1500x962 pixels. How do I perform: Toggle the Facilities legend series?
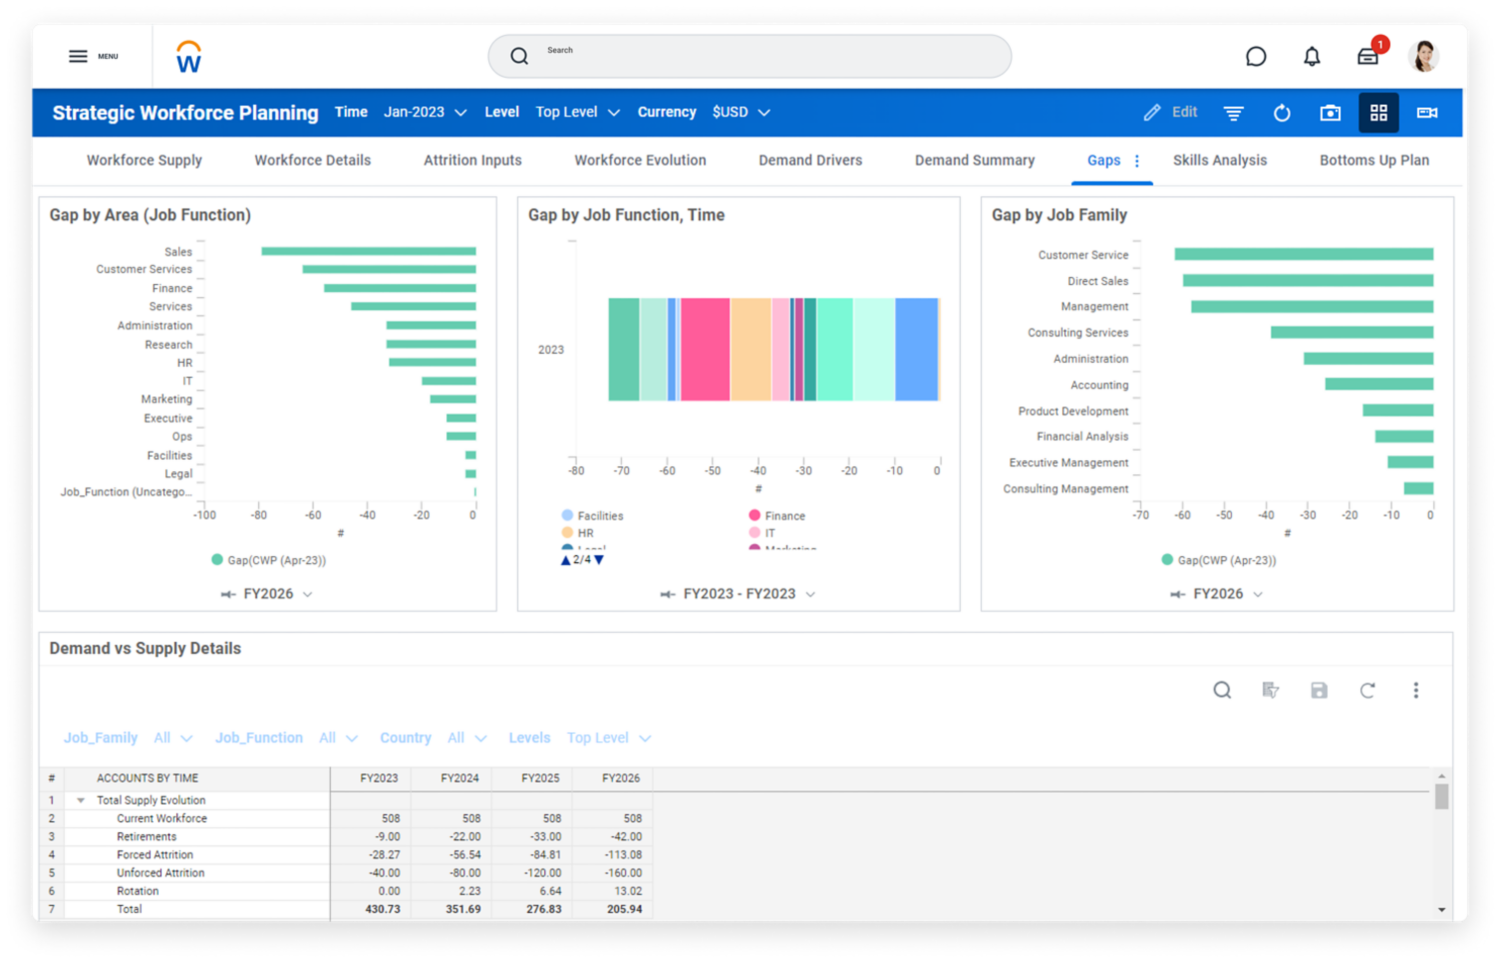pos(599,516)
